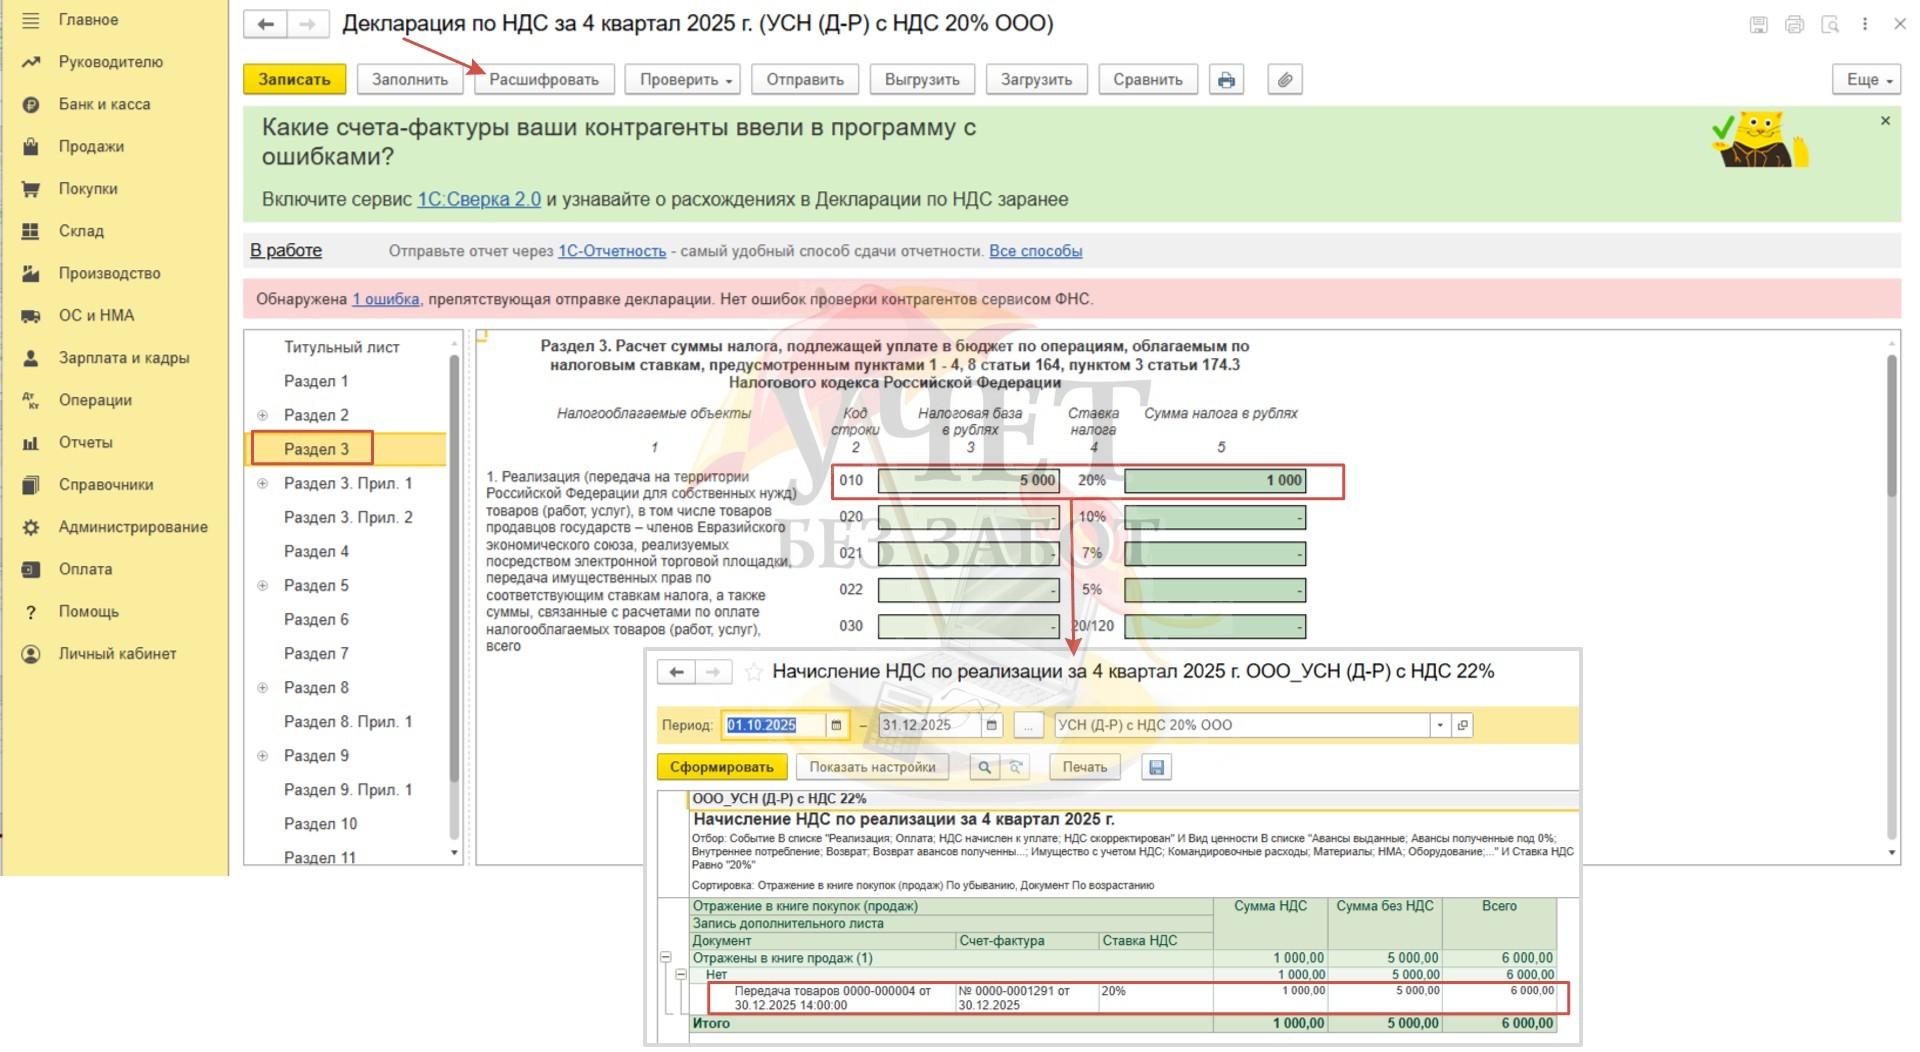Click the magnifier search icon in report

point(984,767)
